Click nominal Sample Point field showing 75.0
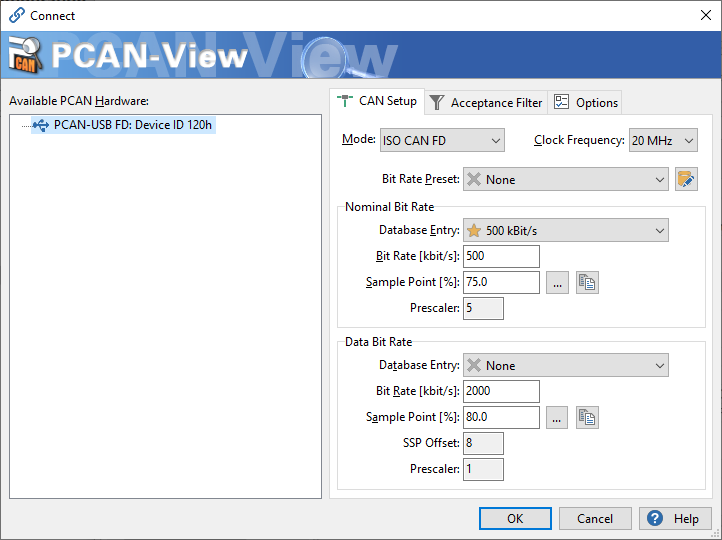Screen dimensions: 722x540 (501, 282)
